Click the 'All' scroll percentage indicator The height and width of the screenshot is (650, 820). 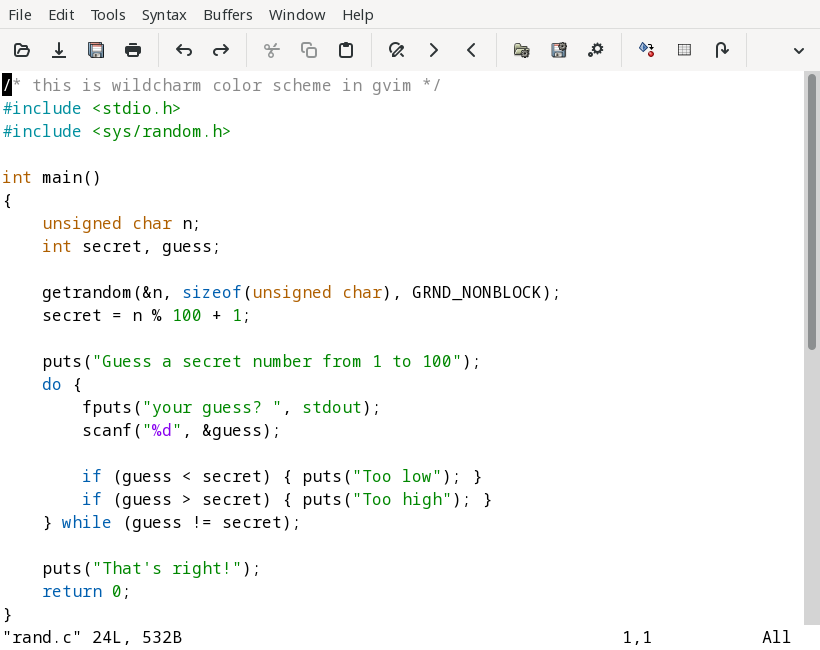click(776, 637)
